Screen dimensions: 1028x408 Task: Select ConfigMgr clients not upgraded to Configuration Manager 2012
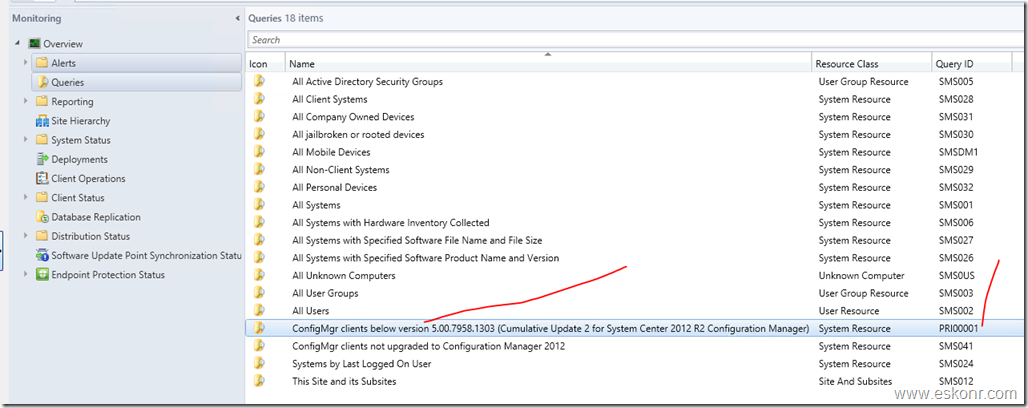(x=428, y=346)
